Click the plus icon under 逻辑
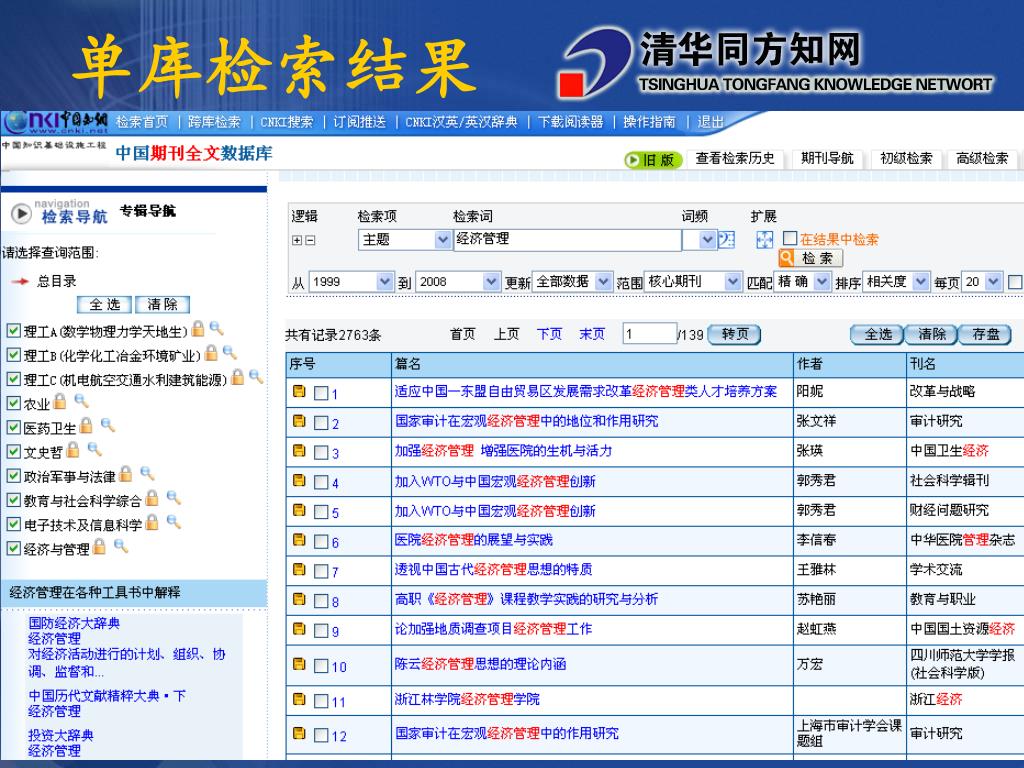The image size is (1024, 768). point(296,240)
